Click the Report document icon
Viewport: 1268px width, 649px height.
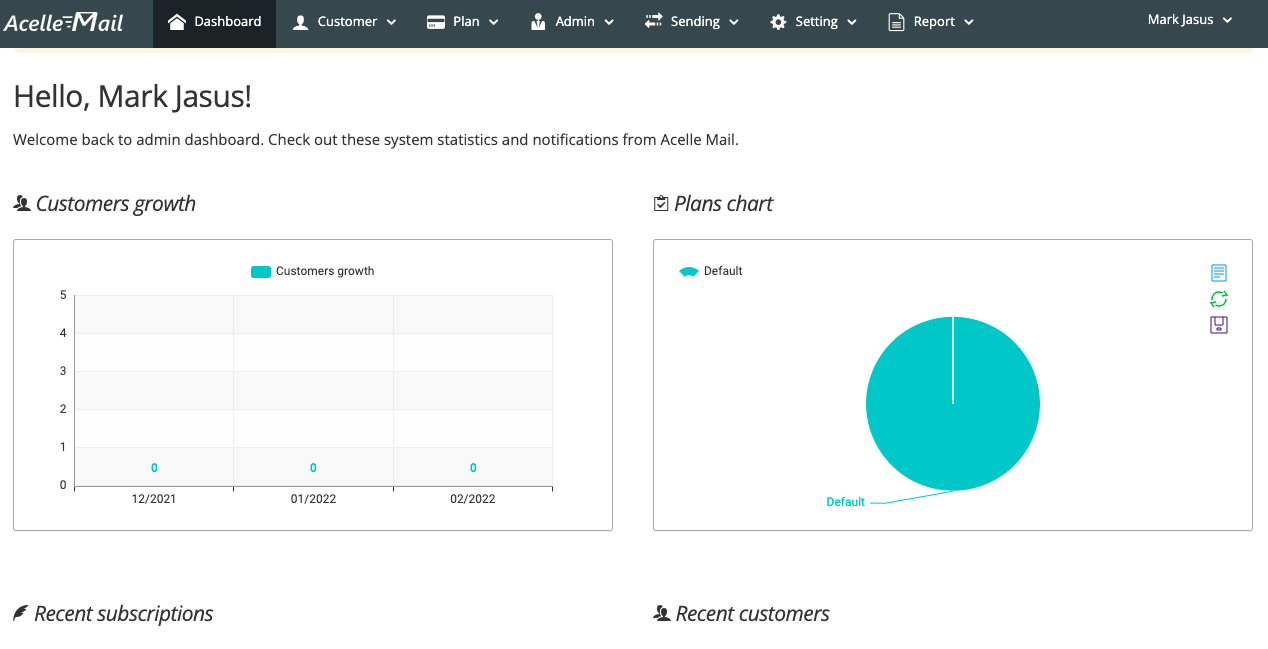pos(896,22)
